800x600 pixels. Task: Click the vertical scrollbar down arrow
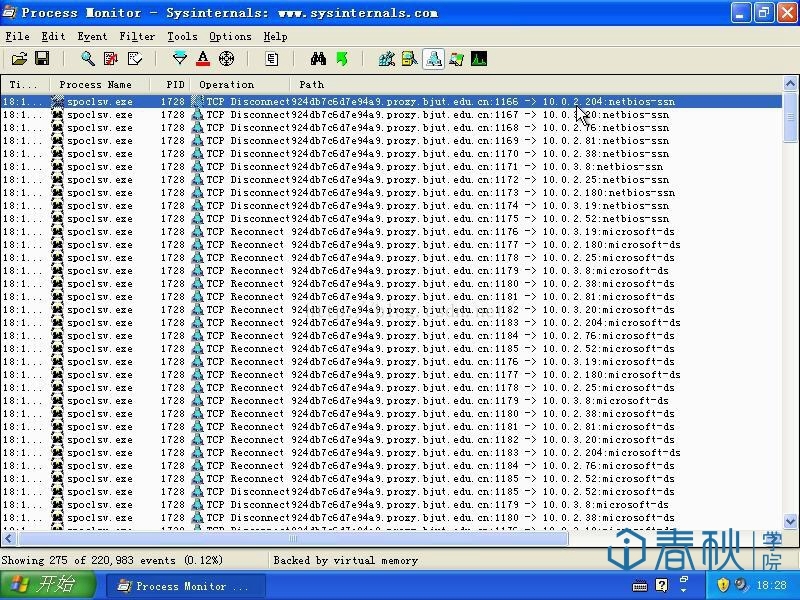point(790,522)
